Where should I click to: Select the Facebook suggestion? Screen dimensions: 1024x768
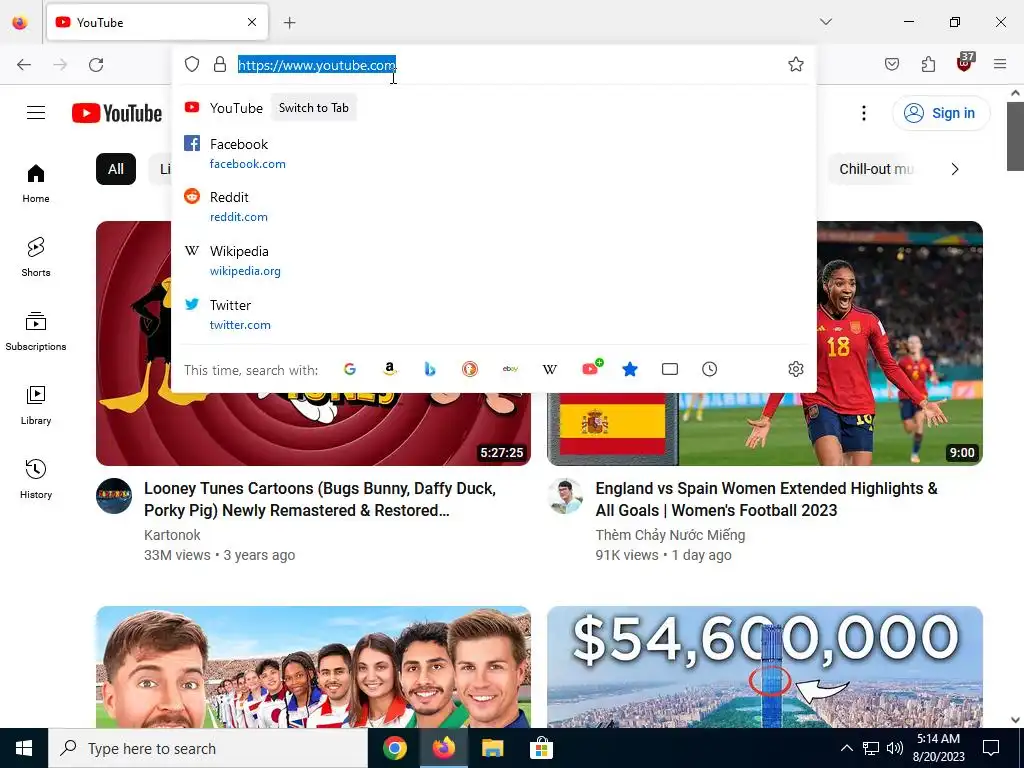point(494,153)
